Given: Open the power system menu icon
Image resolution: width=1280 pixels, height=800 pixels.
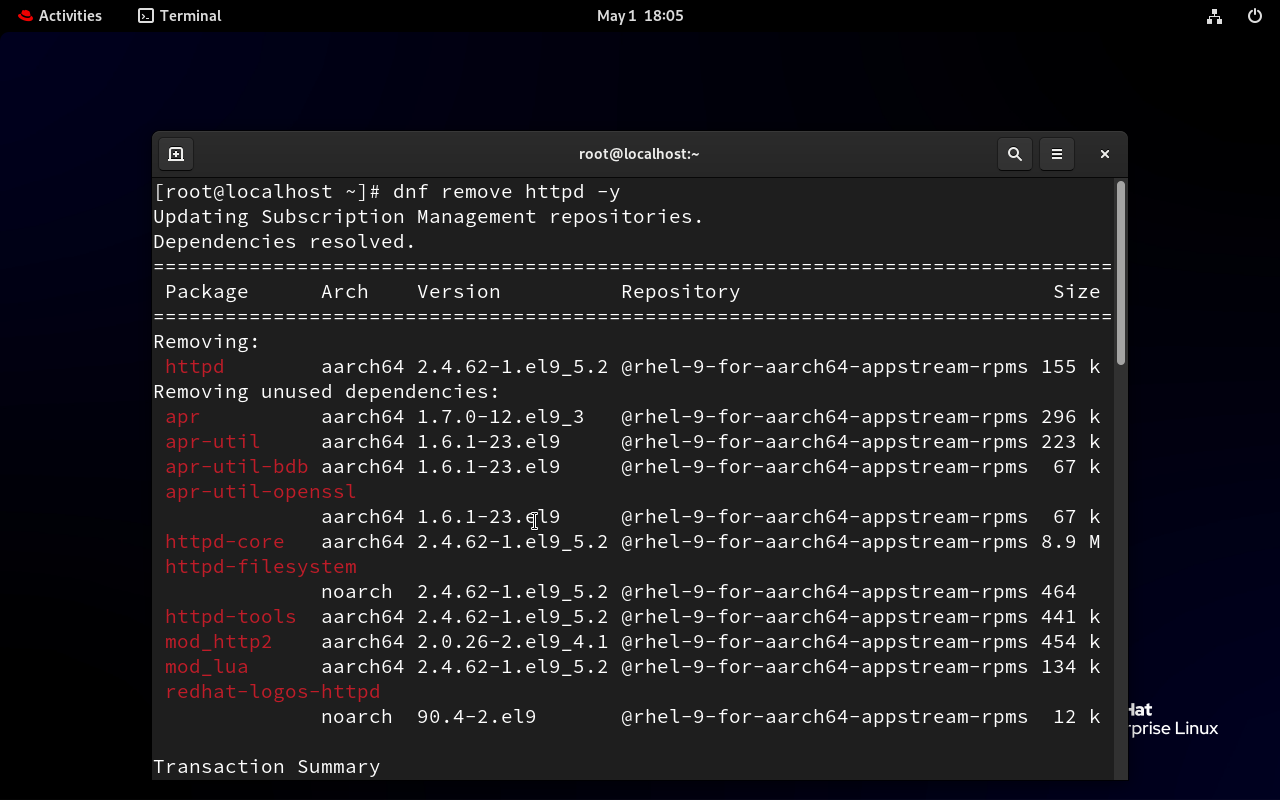Looking at the screenshot, I should [1255, 16].
